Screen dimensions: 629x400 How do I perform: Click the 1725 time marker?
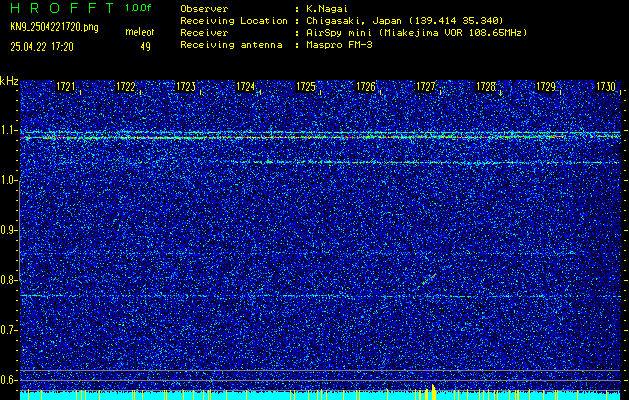tap(306, 87)
